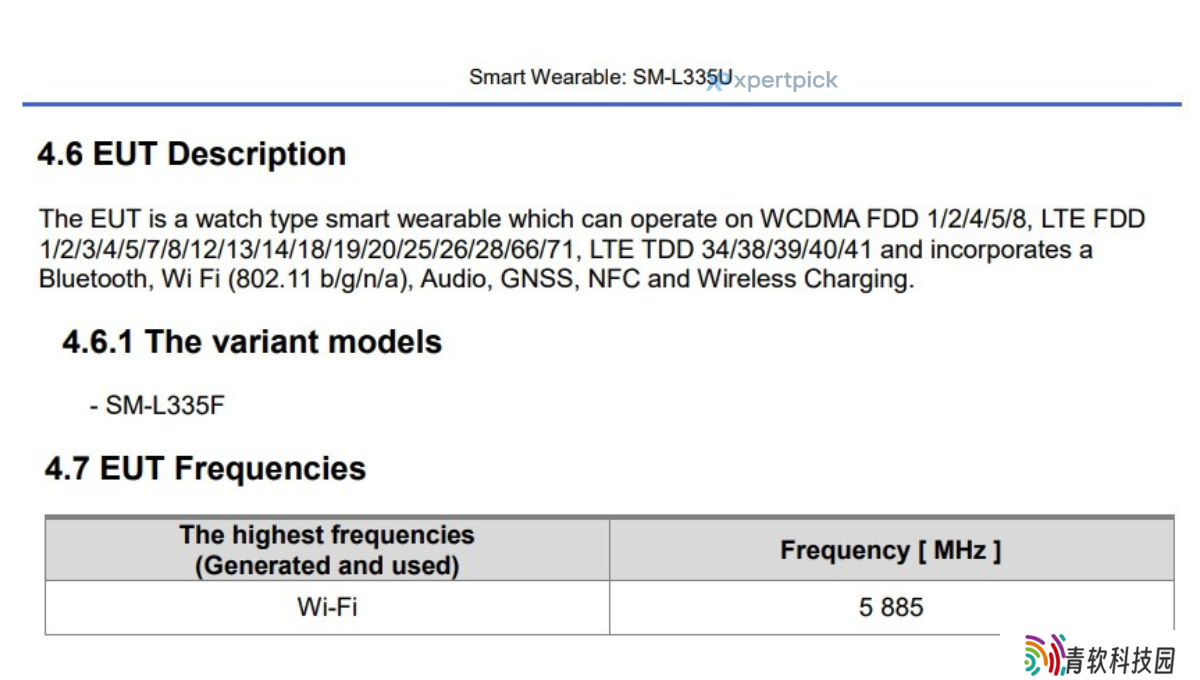Click the 青软科技园 watermark text
The image size is (1200, 680).
coord(1121,660)
